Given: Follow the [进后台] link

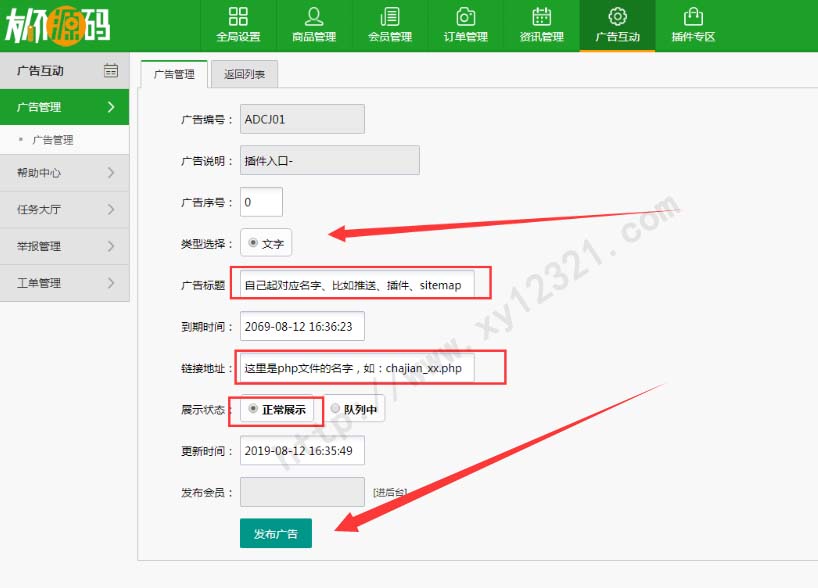Looking at the screenshot, I should (390, 492).
